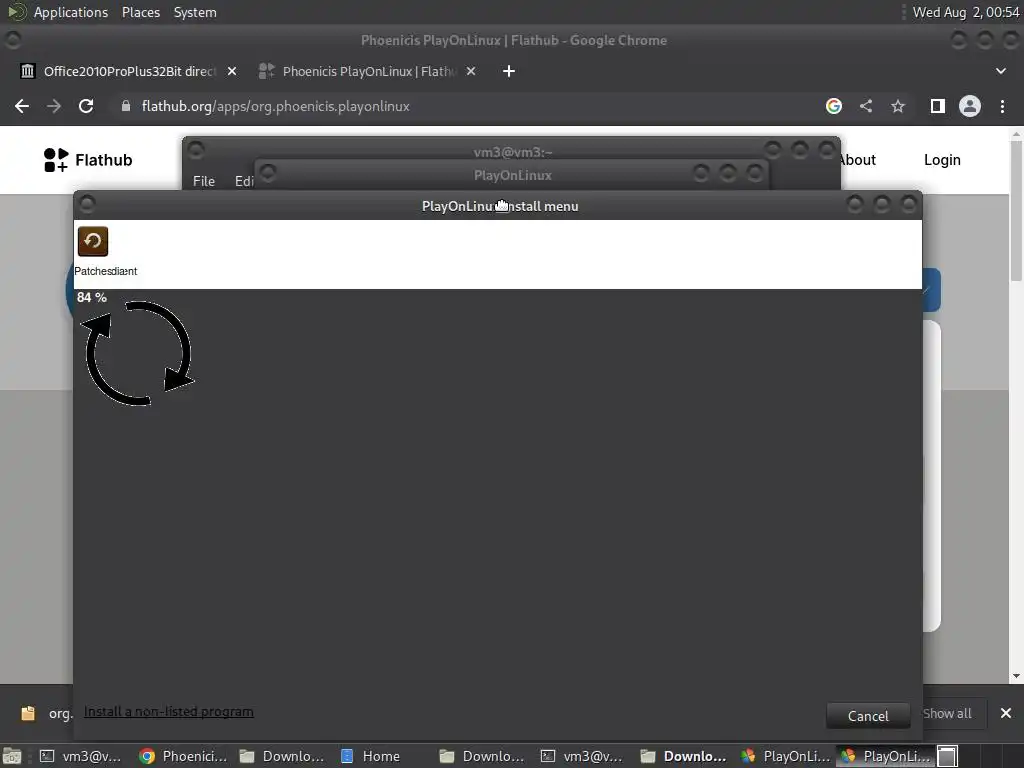Click Show all downloads in Chrome
Viewport: 1024px width, 768px height.
[947, 713]
